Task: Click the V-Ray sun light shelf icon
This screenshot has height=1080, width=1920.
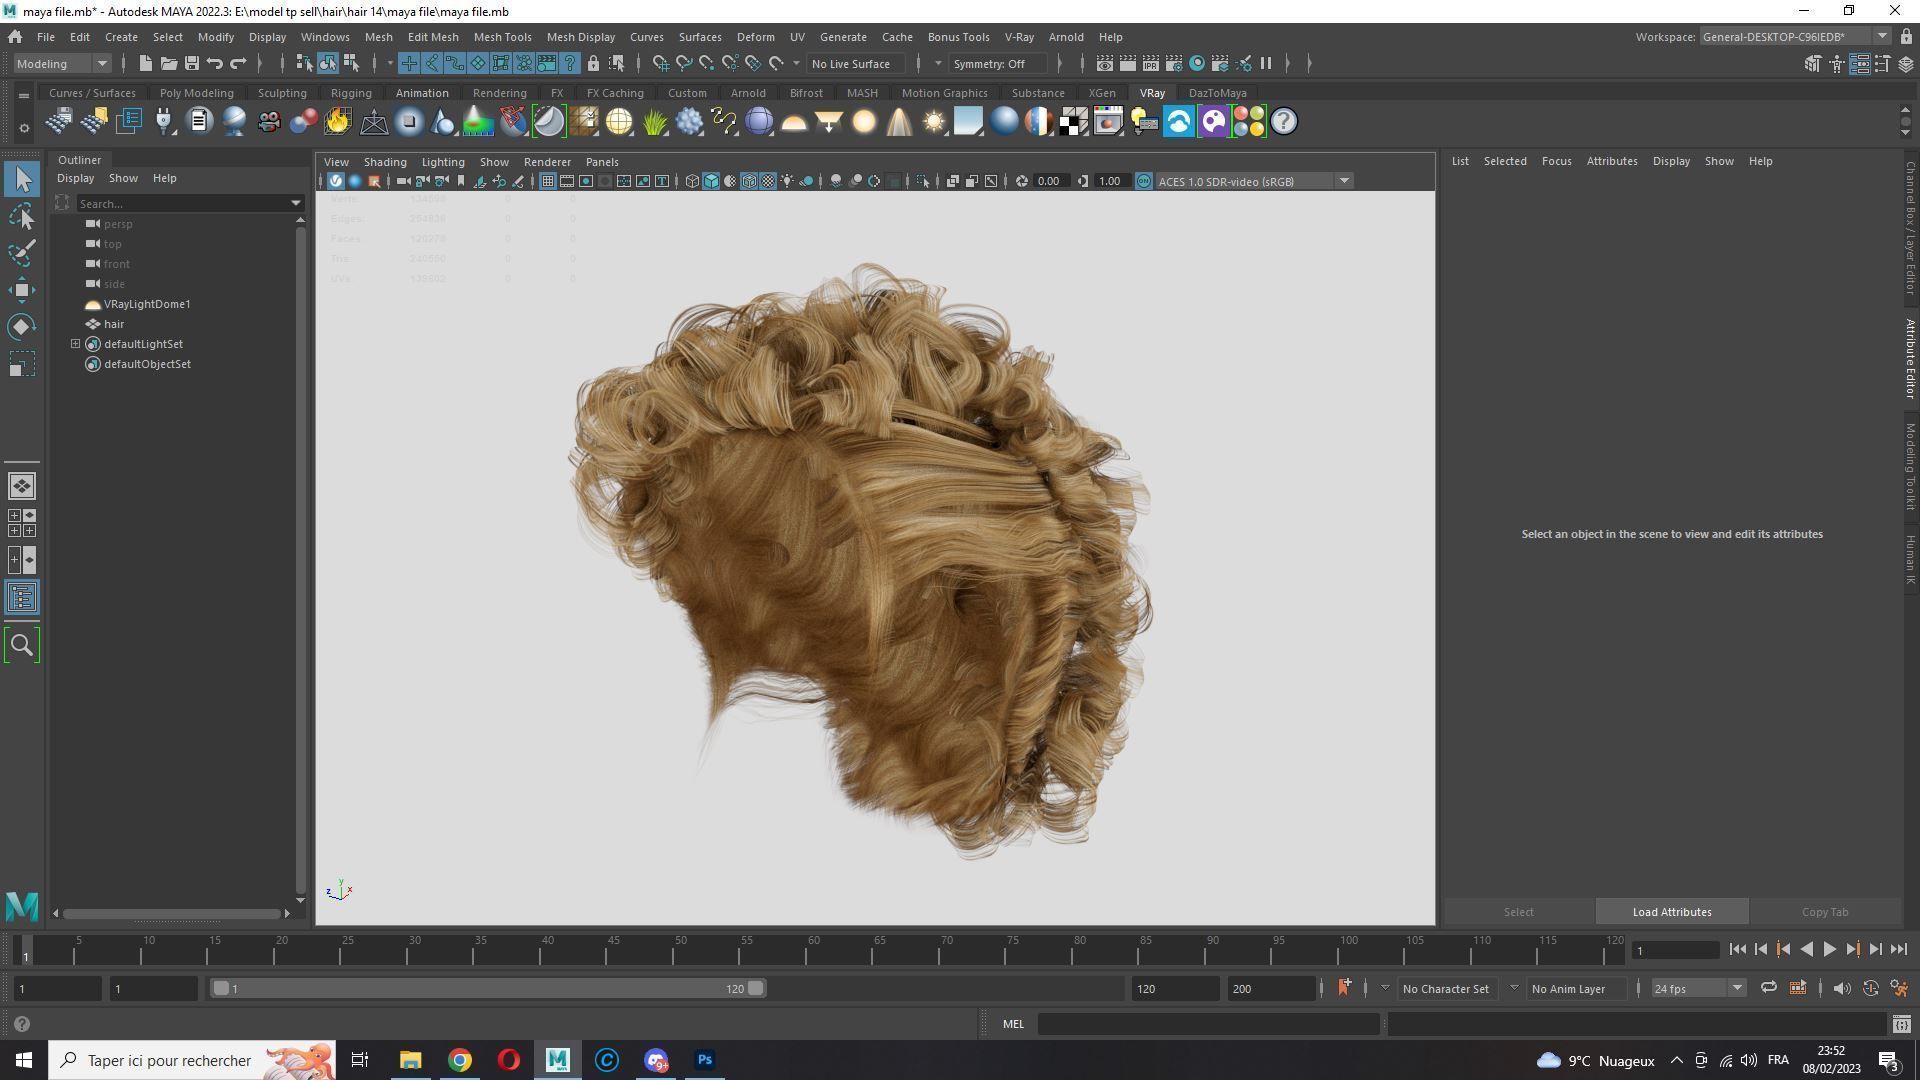Action: [x=934, y=122]
